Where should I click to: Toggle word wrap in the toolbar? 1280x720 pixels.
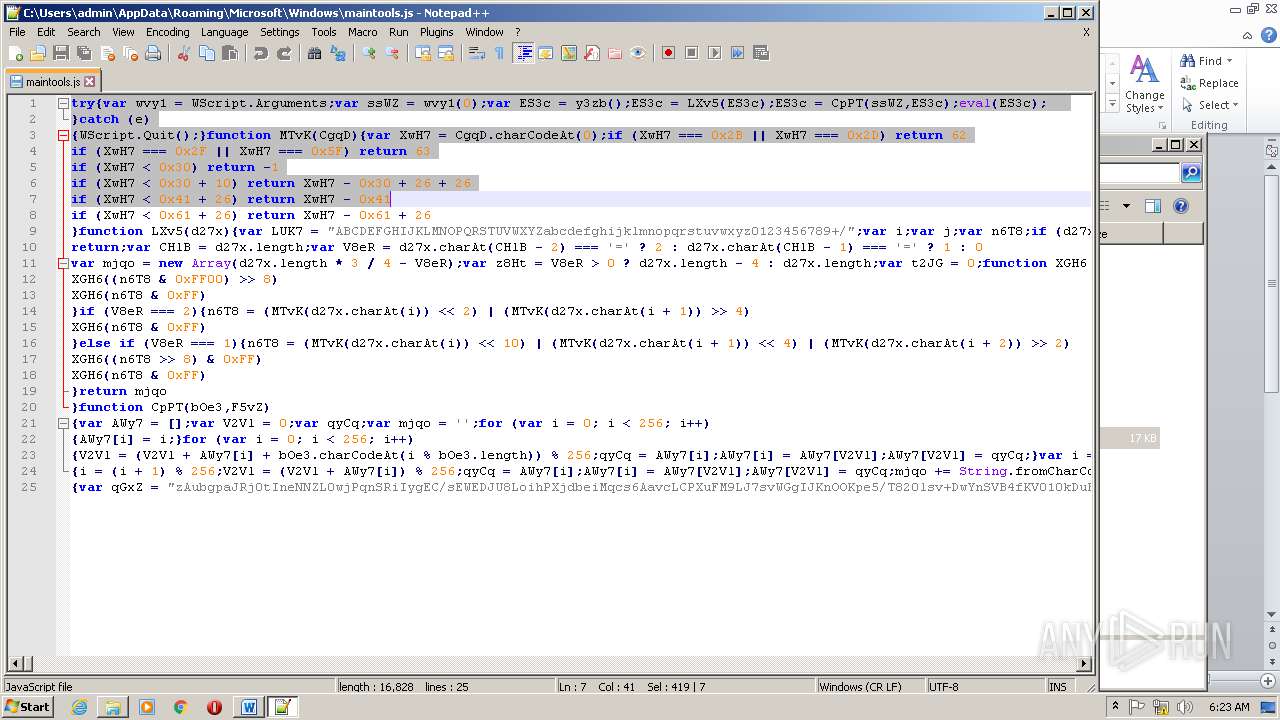pyautogui.click(x=477, y=53)
